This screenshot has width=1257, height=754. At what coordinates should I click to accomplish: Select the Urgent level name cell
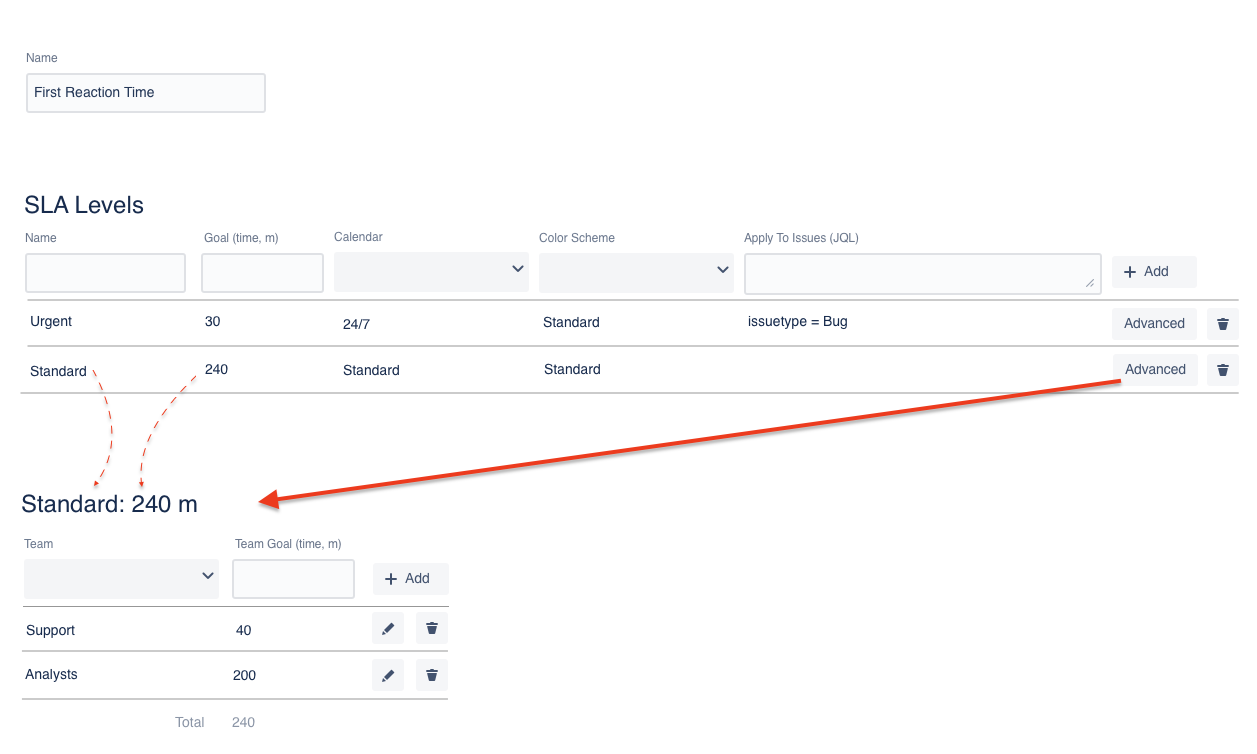point(51,322)
